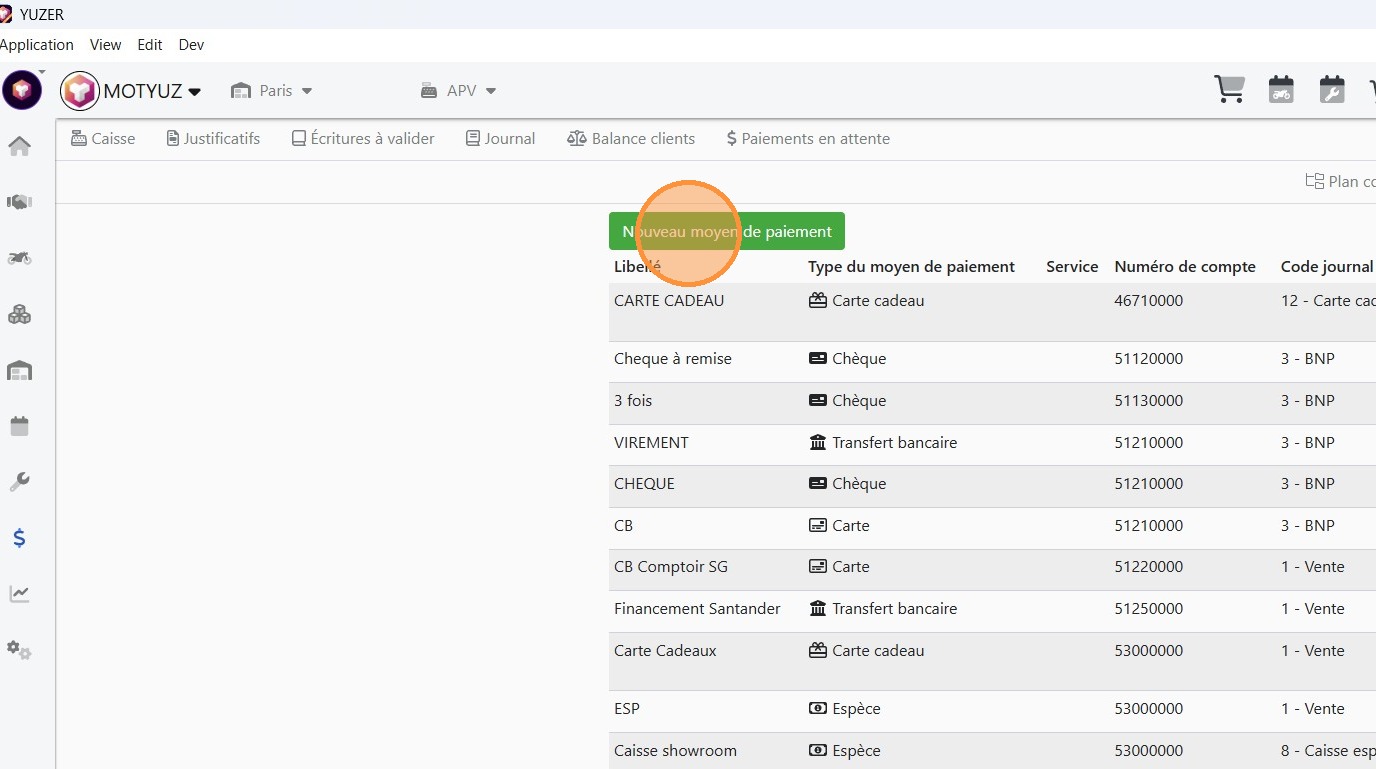
Task: Select the 'Carte Cadeaux' label cell
Action: 665,650
